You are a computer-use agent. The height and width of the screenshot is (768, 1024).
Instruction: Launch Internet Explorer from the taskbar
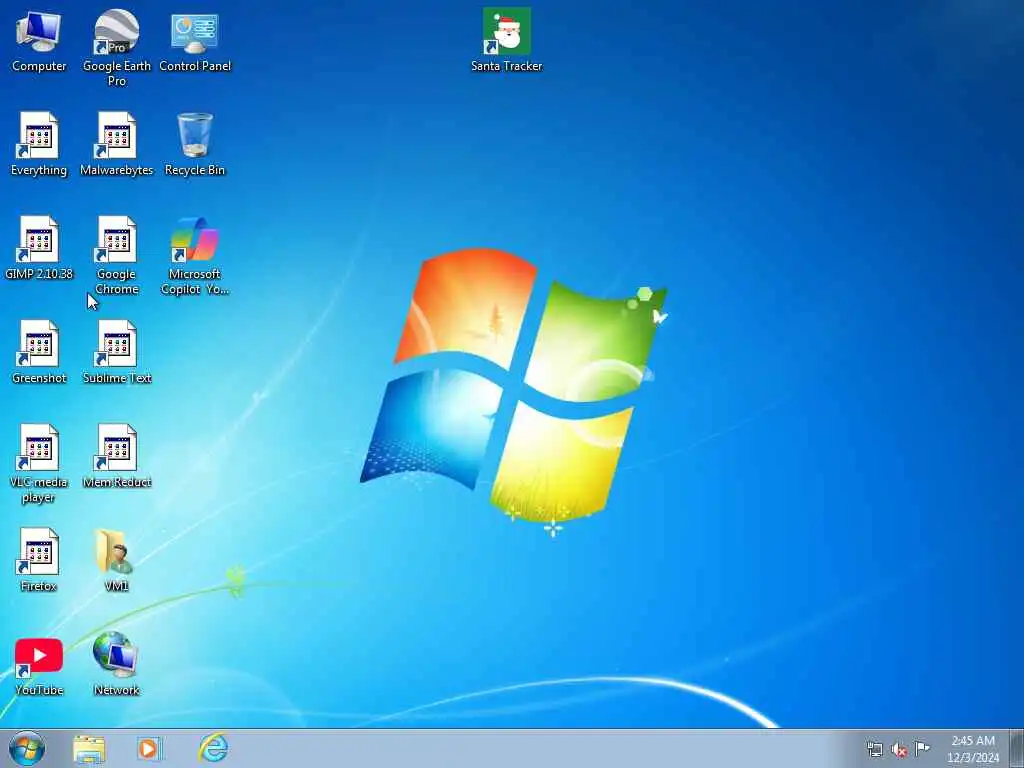point(213,748)
